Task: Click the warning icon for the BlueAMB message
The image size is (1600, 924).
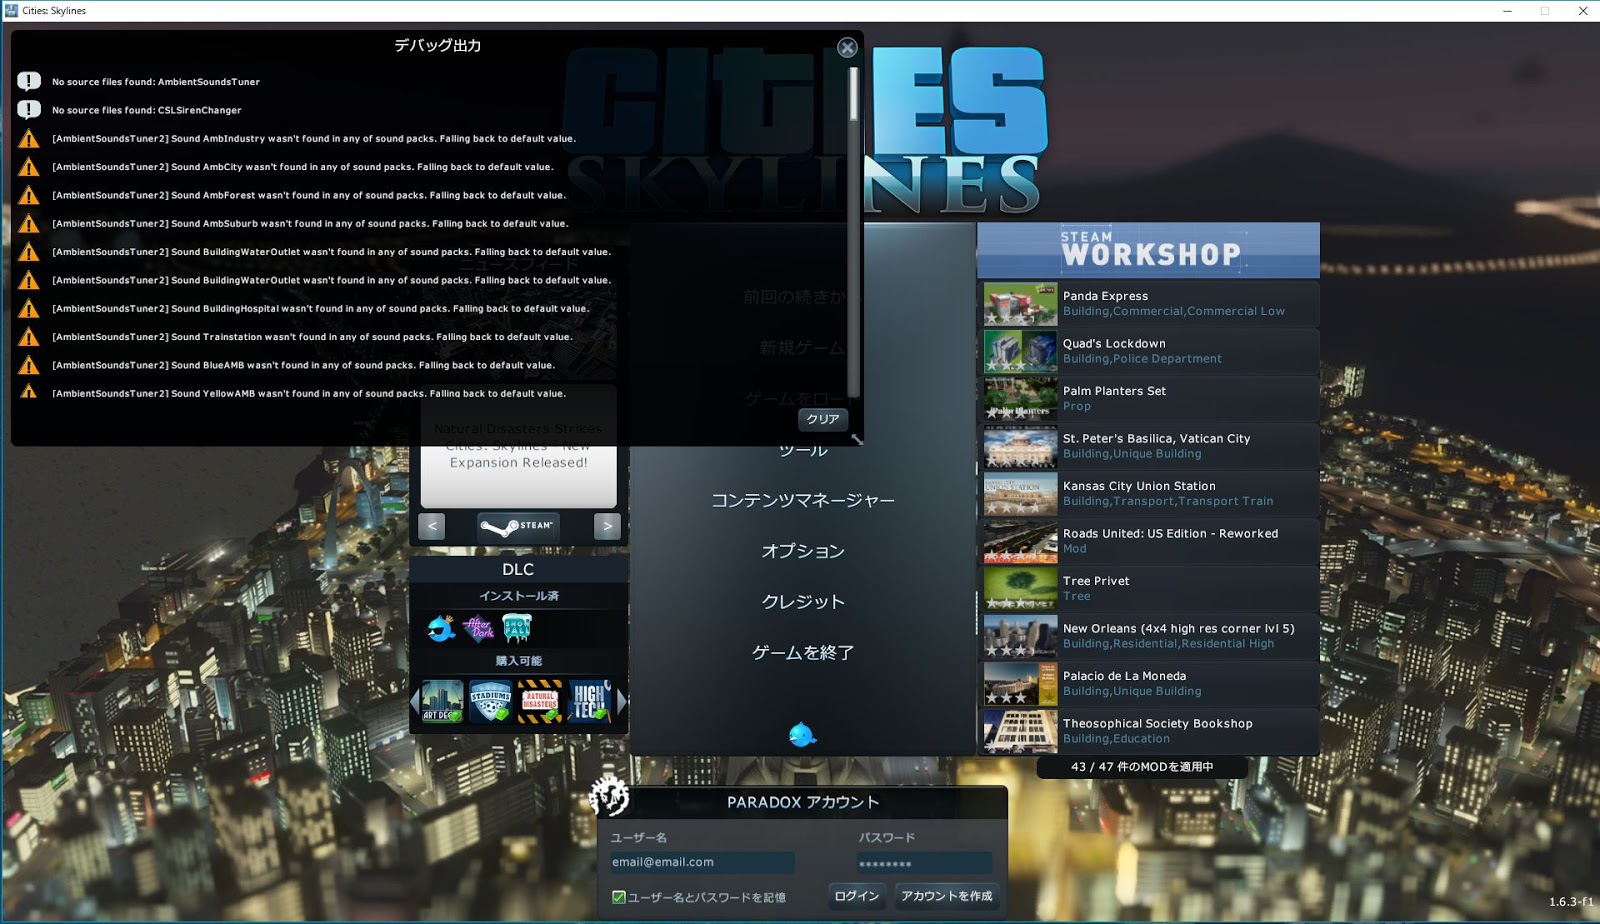Action: click(x=29, y=365)
